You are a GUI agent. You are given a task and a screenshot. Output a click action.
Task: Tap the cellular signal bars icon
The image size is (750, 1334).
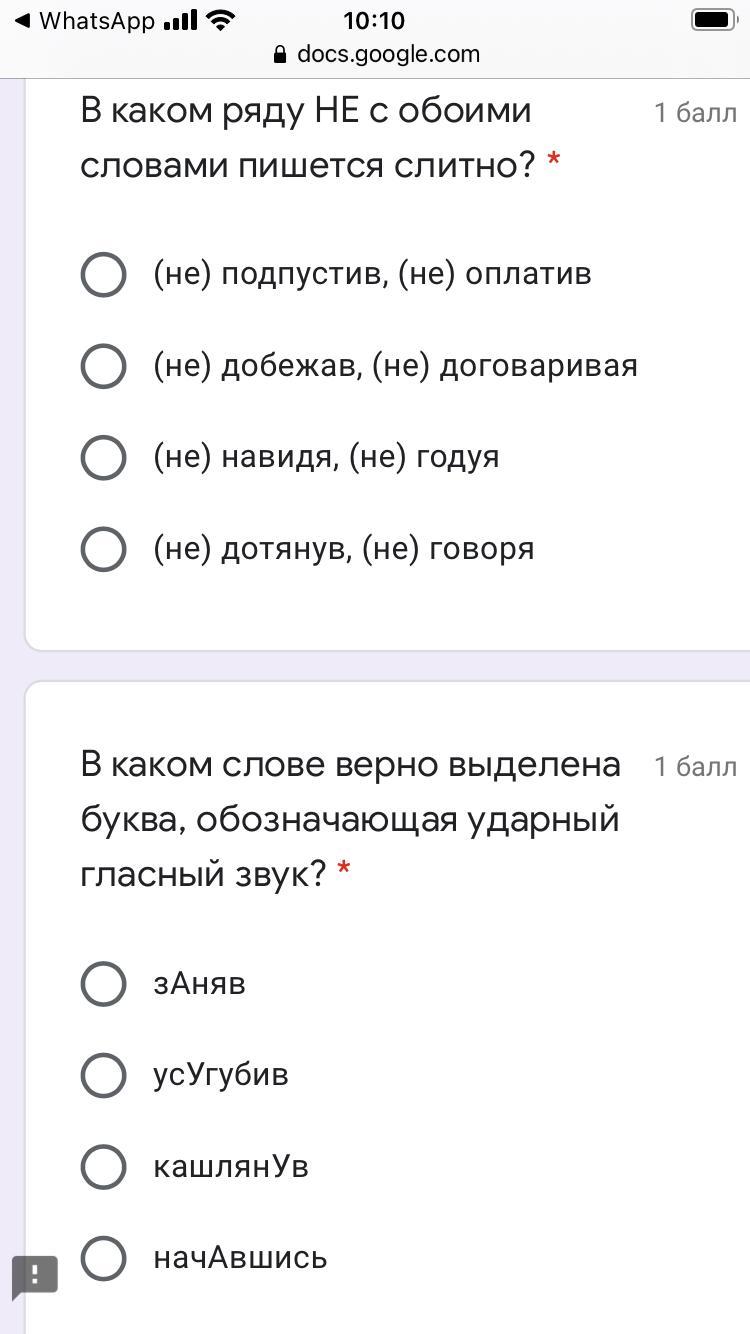(180, 20)
